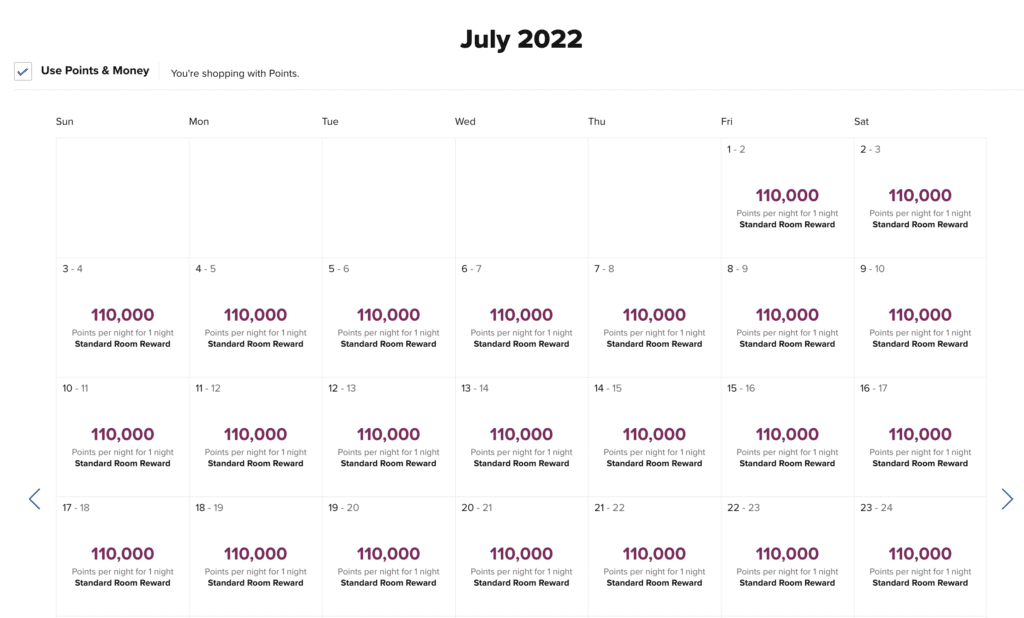The image size is (1024, 618).
Task: Click the You're shopping with Points text
Action: [238, 73]
